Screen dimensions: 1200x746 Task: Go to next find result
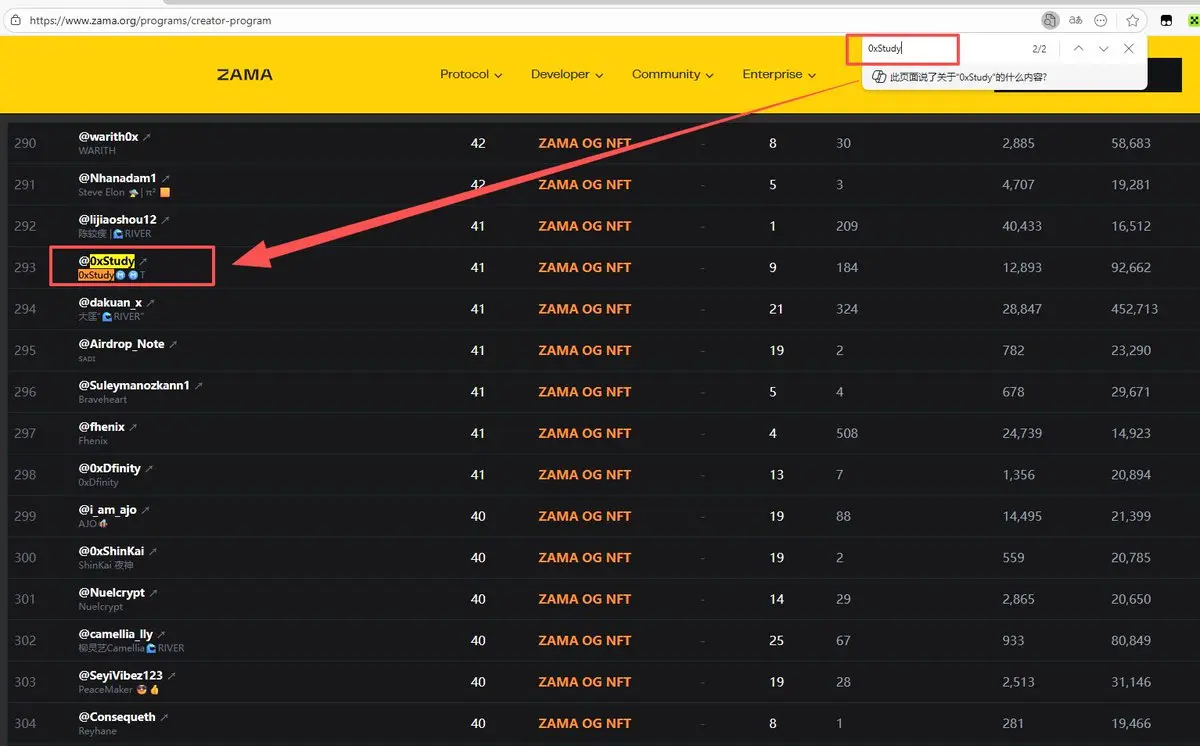(x=1104, y=48)
